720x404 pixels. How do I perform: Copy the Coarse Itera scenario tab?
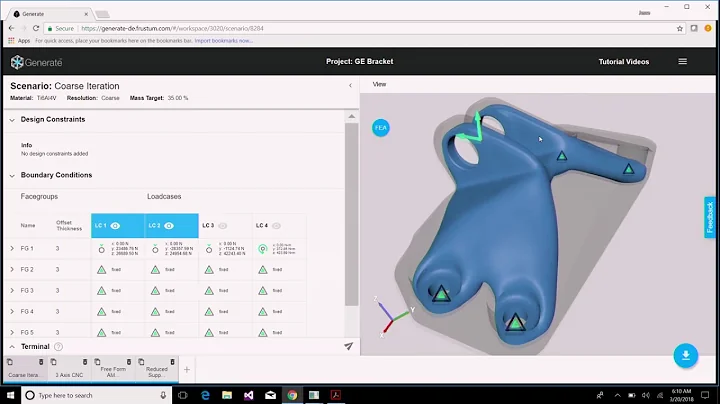(x=10, y=362)
